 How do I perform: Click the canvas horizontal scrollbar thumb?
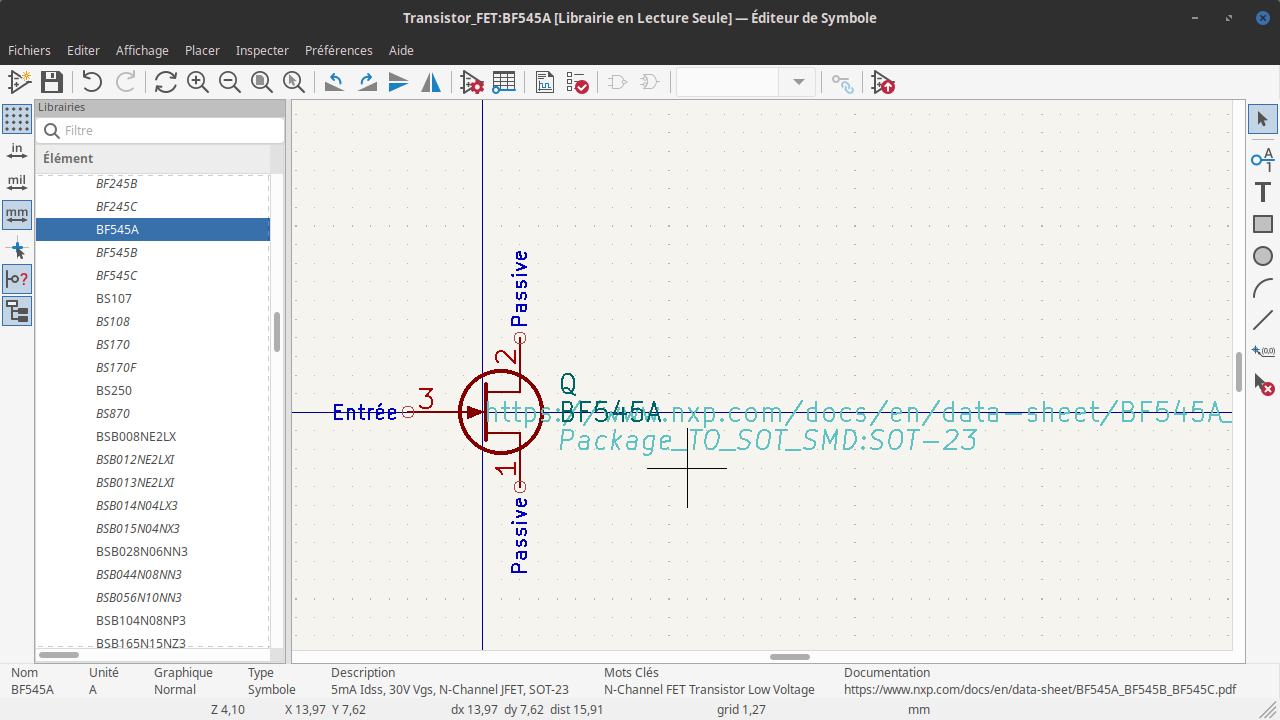(790, 657)
